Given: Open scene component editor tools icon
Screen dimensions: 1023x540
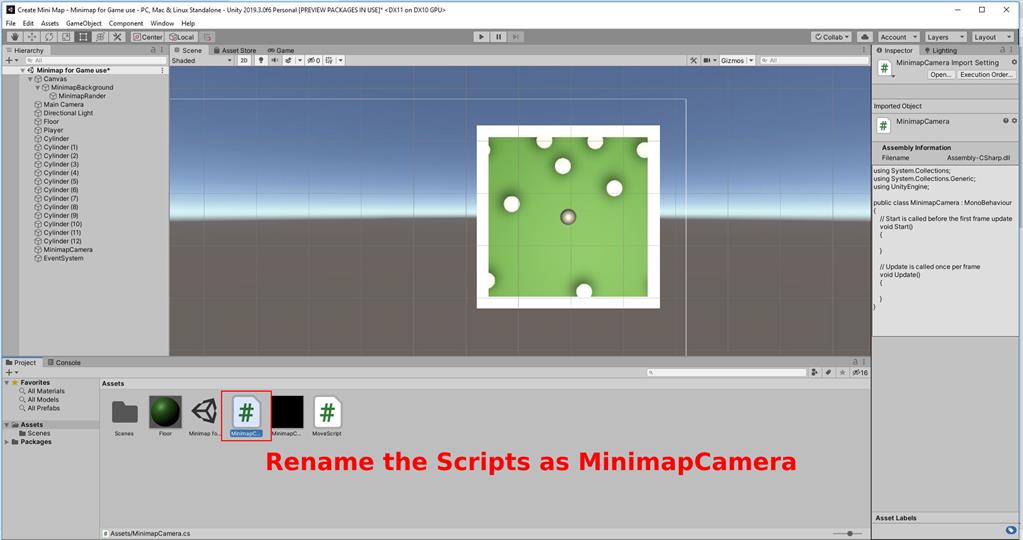Looking at the screenshot, I should point(693,60).
